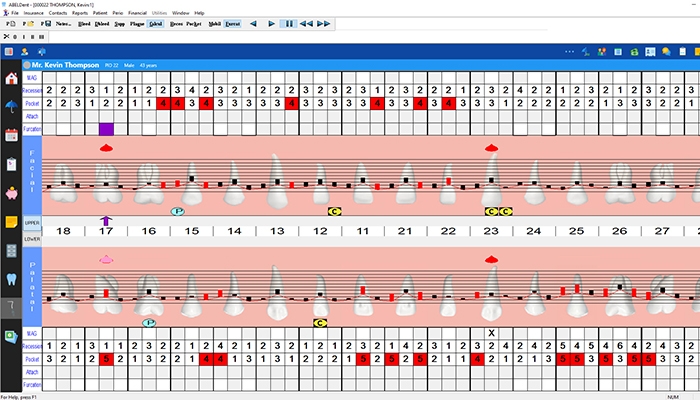This screenshot has height=400, width=700.
Task: Open the calendar scheduler sidebar icon
Action: click(x=11, y=135)
